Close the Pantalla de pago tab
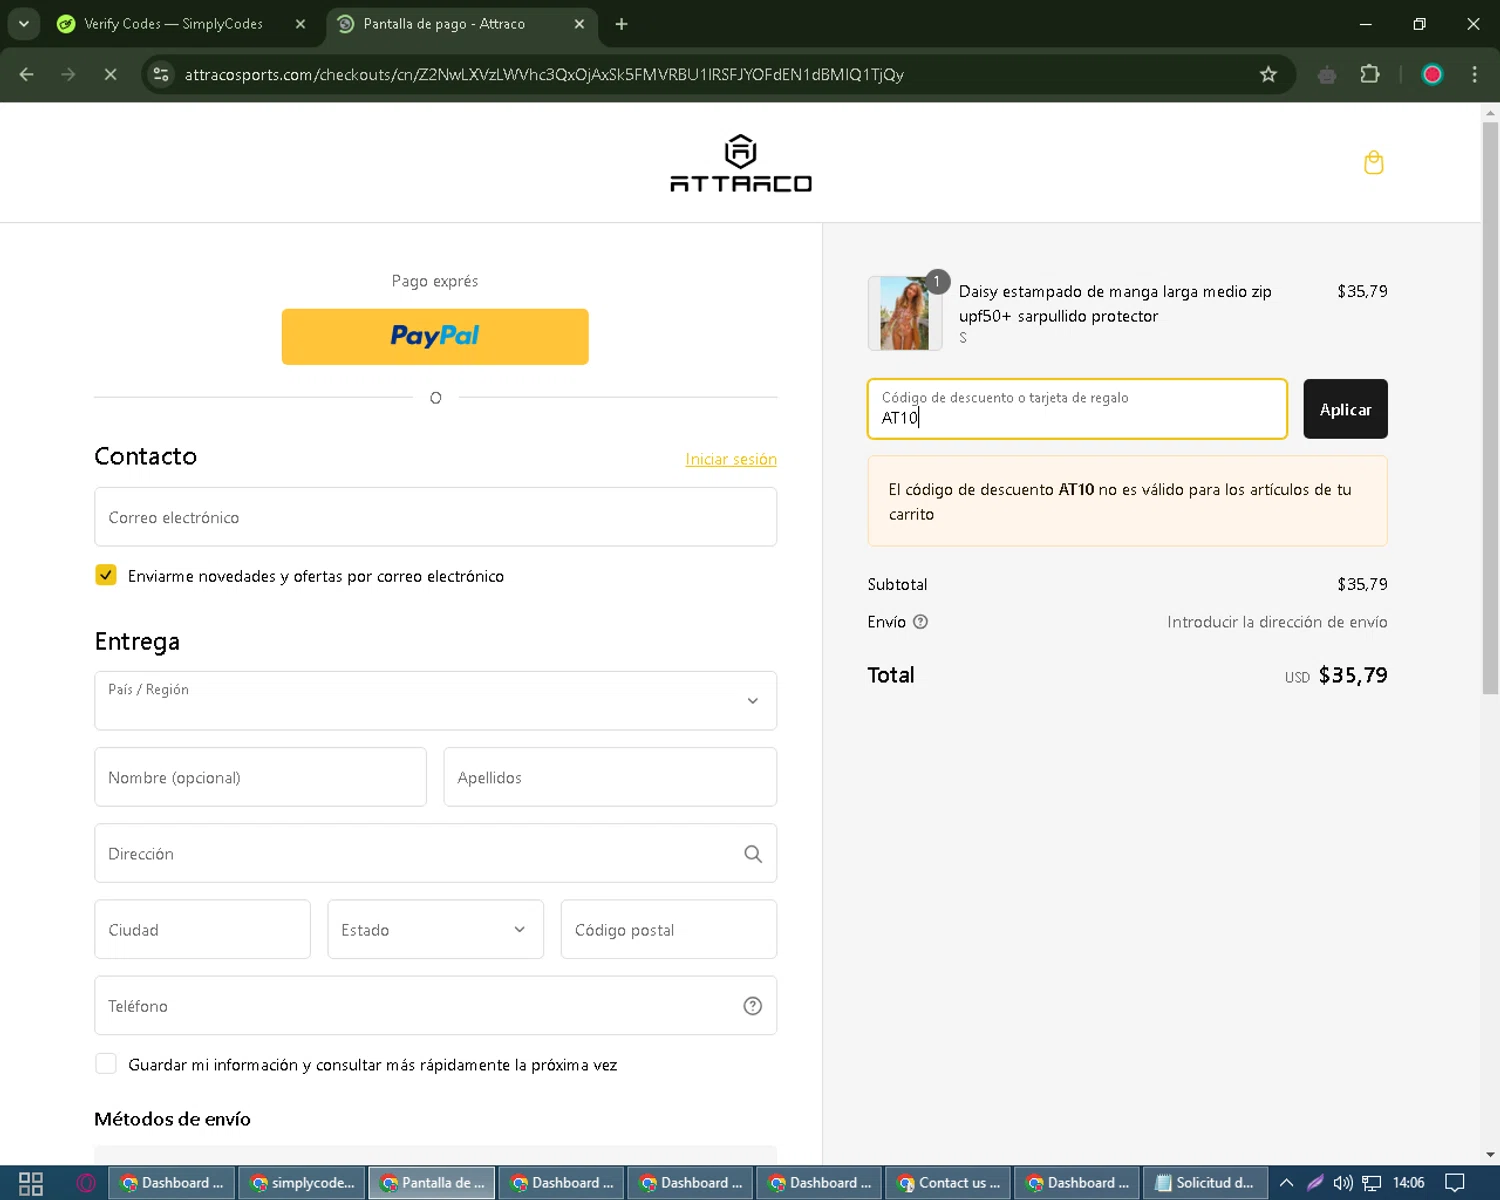The image size is (1500, 1200). tap(579, 24)
